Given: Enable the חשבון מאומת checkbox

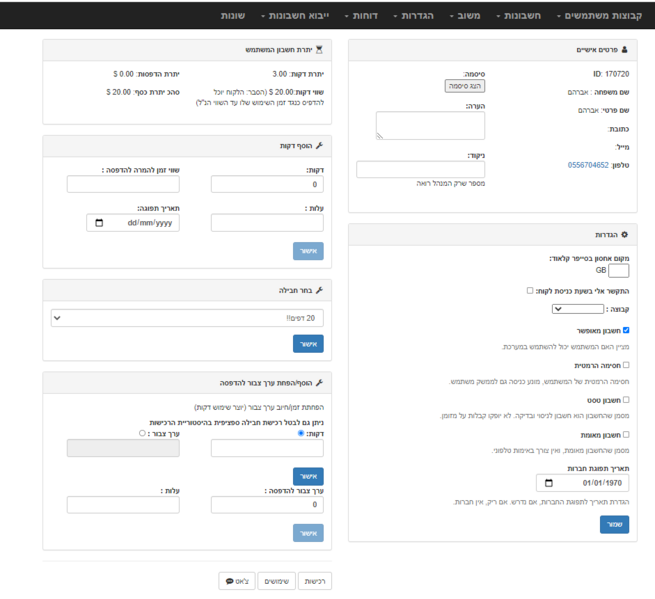Looking at the screenshot, I should pos(626,435).
